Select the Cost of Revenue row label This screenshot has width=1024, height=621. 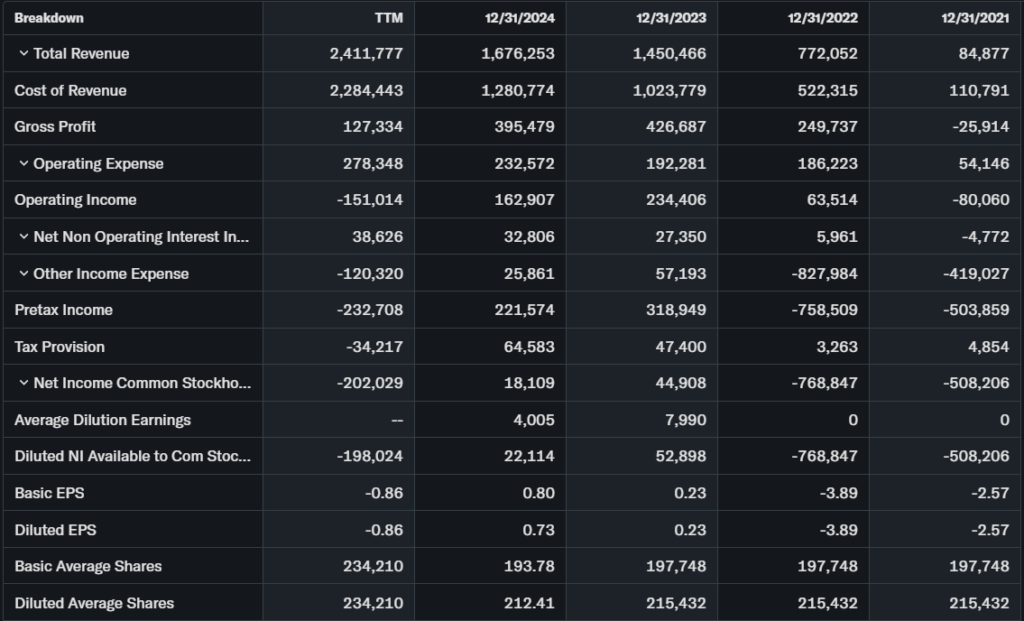tap(70, 91)
